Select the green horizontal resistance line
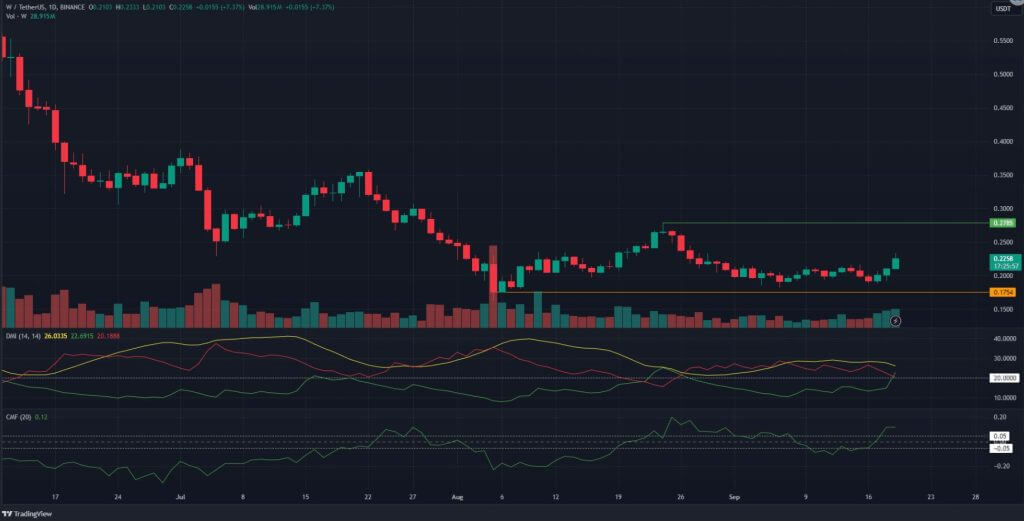 (826, 223)
